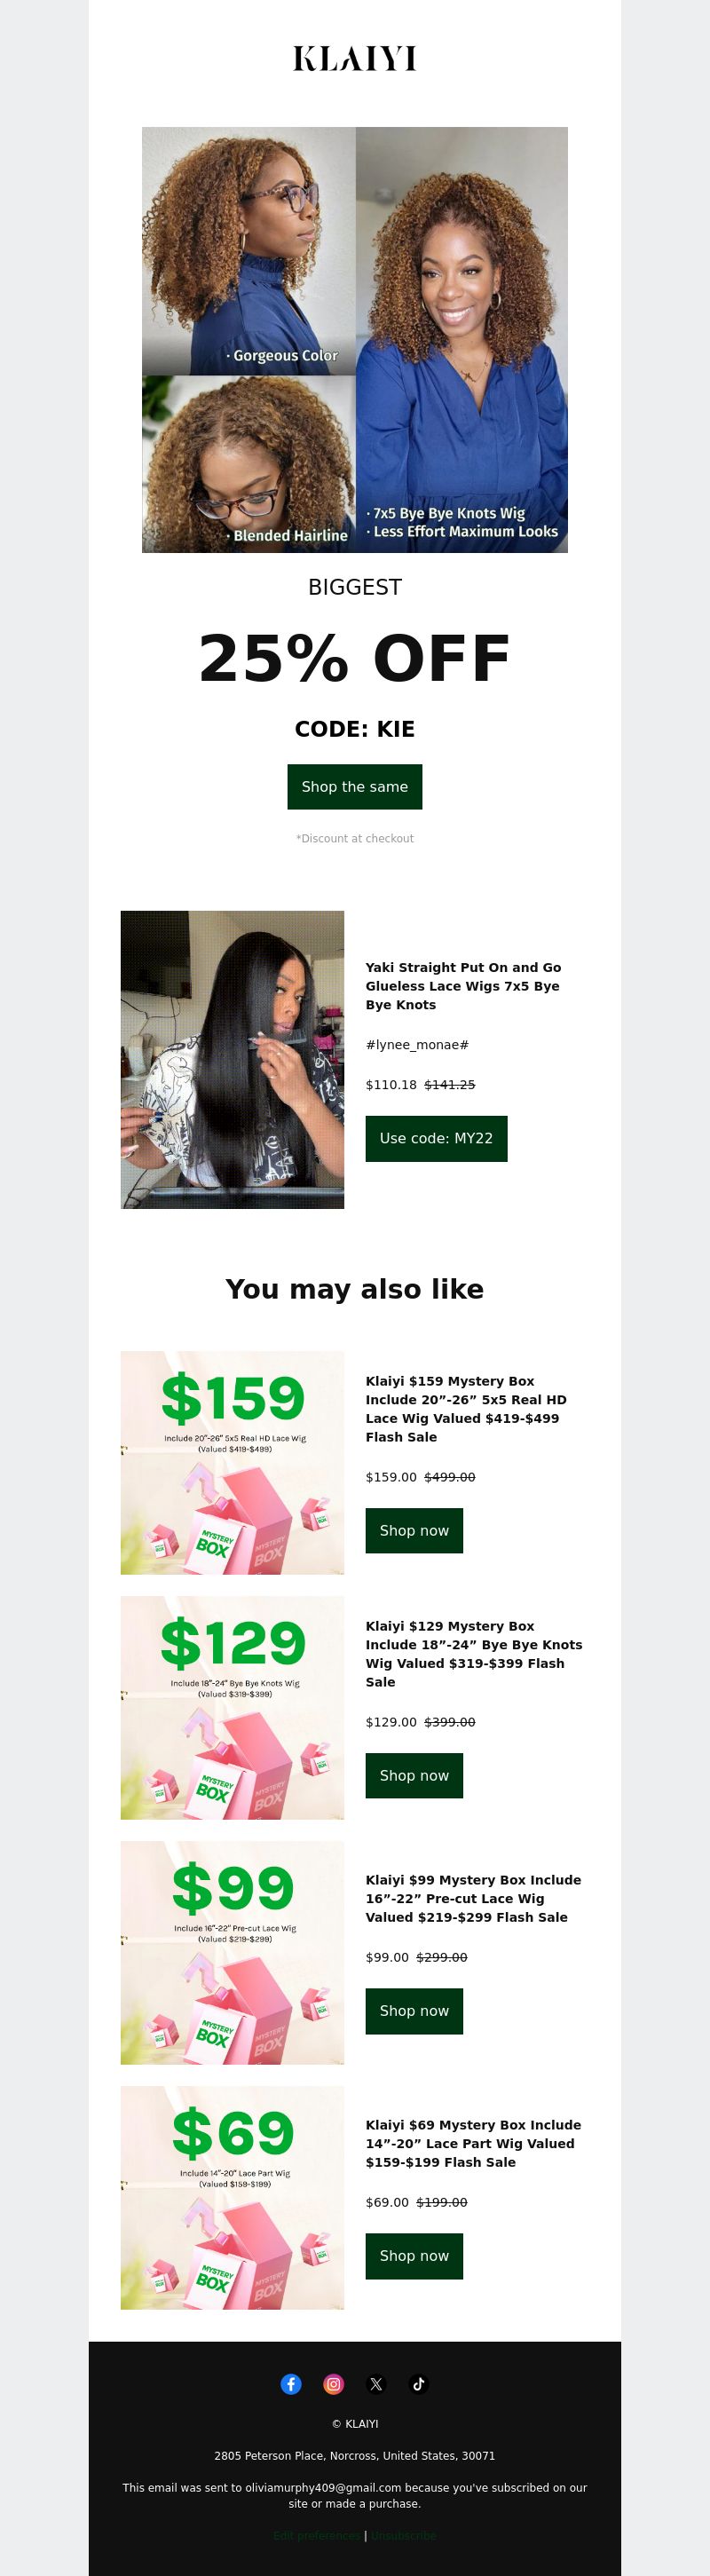Shop now for the $99 Mystery Box
The height and width of the screenshot is (2576, 710).
(x=414, y=2010)
